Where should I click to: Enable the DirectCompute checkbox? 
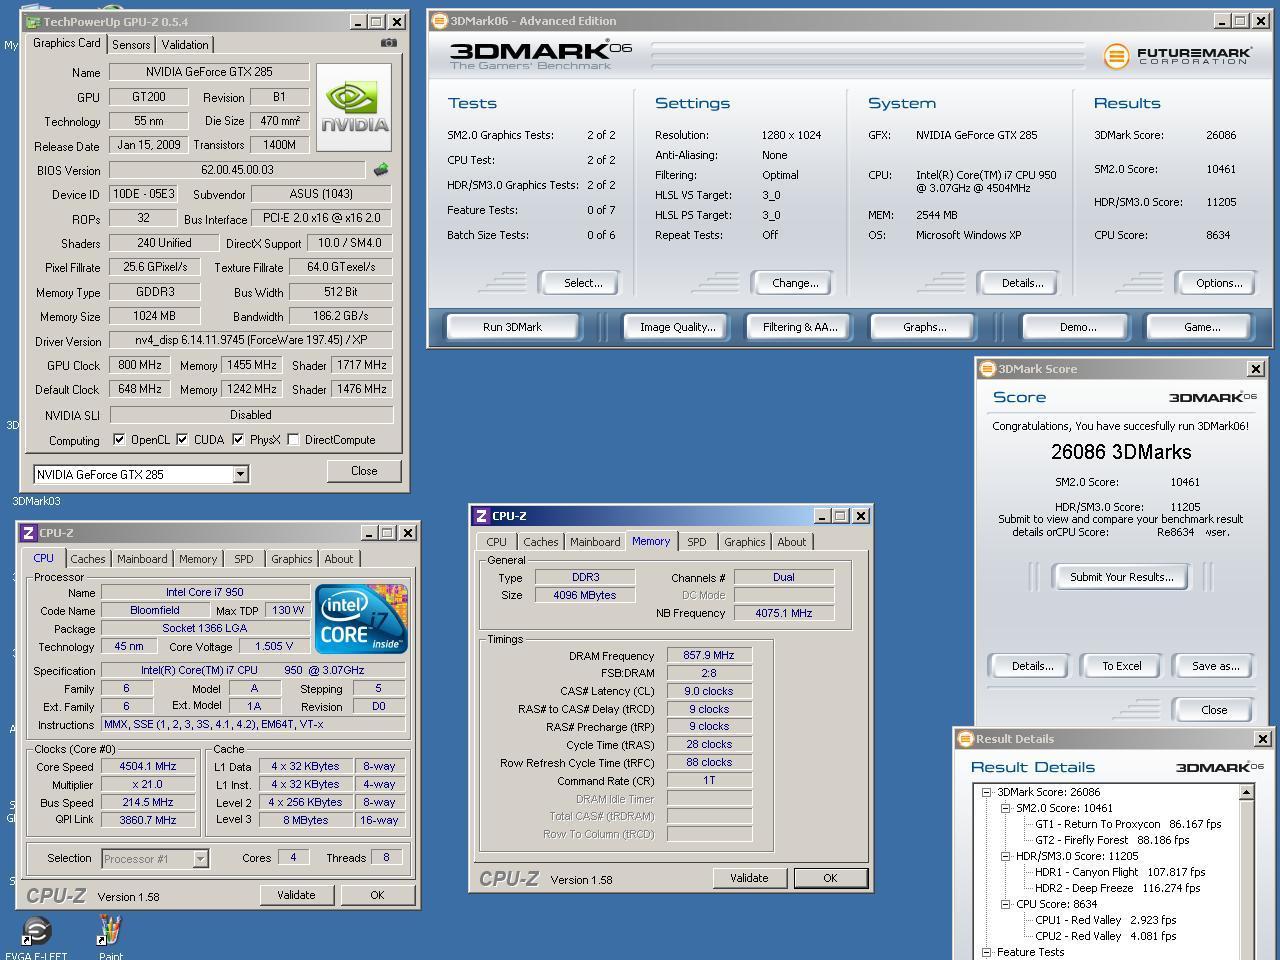coord(293,439)
